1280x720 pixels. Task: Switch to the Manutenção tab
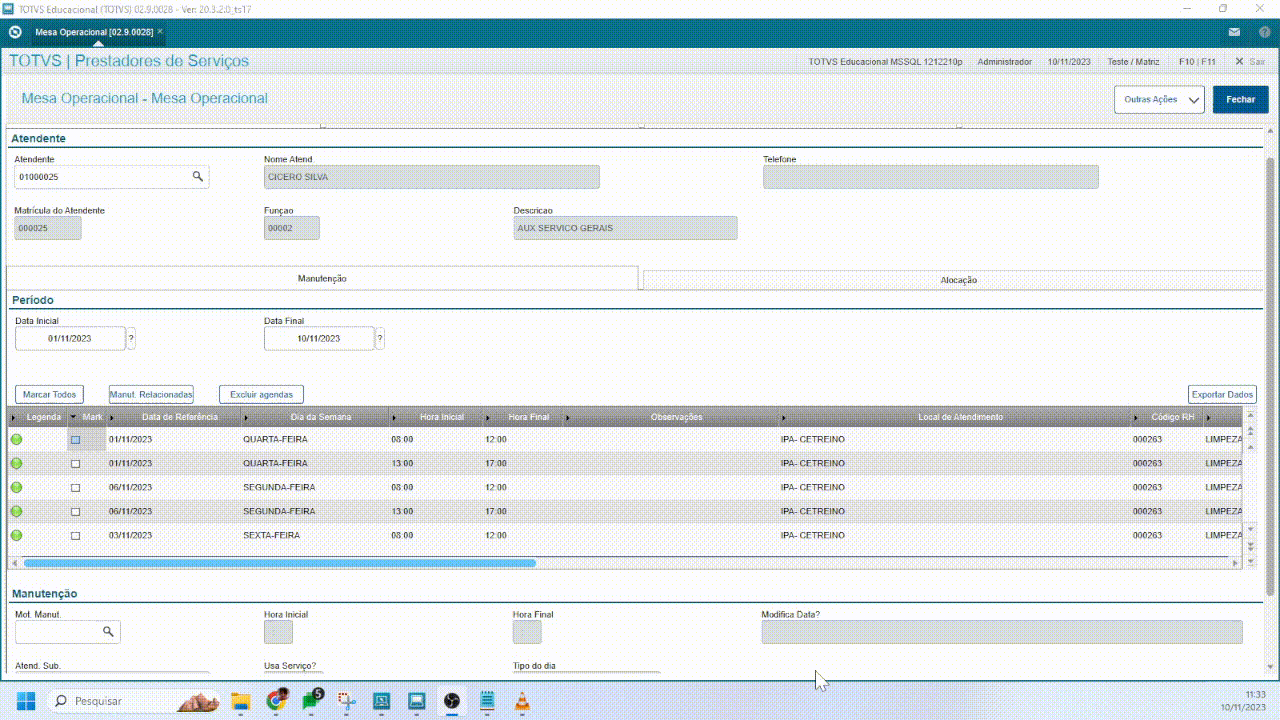pos(322,278)
